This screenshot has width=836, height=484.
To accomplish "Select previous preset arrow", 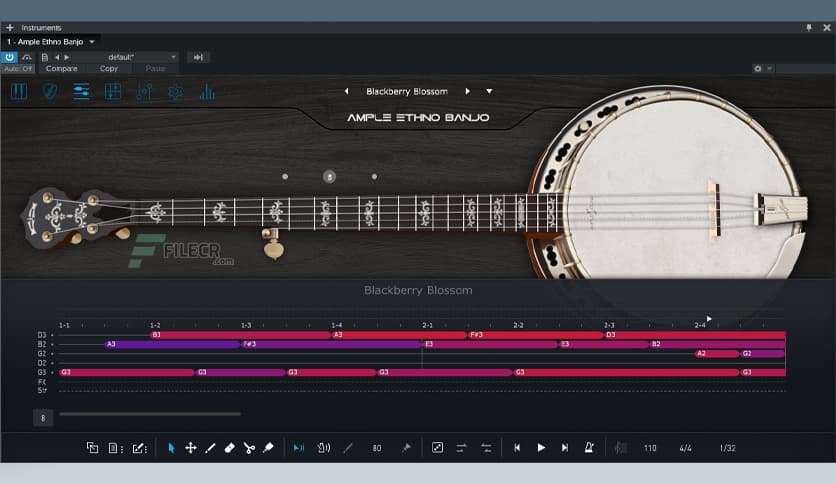I will [x=57, y=57].
